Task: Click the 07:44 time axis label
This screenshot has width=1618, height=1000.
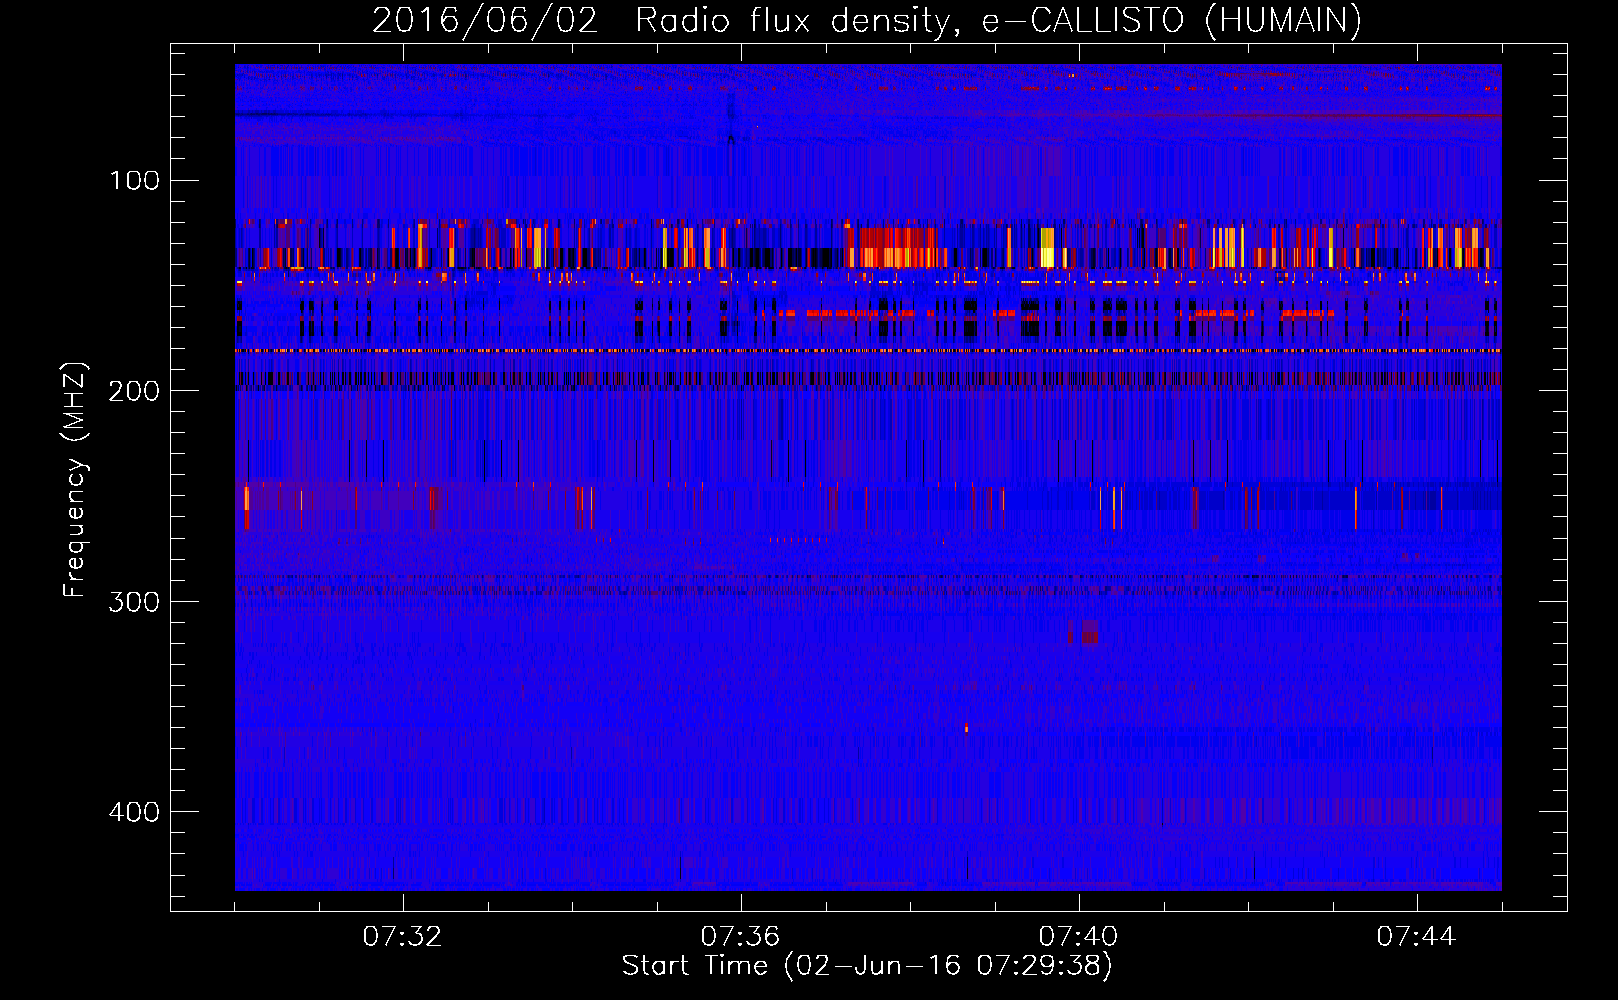Action: point(1417,937)
